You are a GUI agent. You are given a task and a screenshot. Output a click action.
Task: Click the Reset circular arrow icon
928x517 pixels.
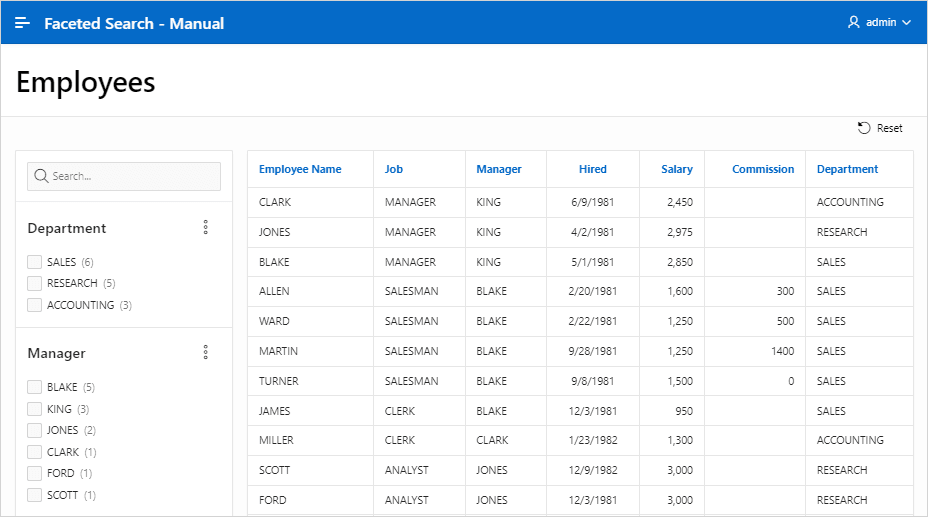(x=864, y=128)
